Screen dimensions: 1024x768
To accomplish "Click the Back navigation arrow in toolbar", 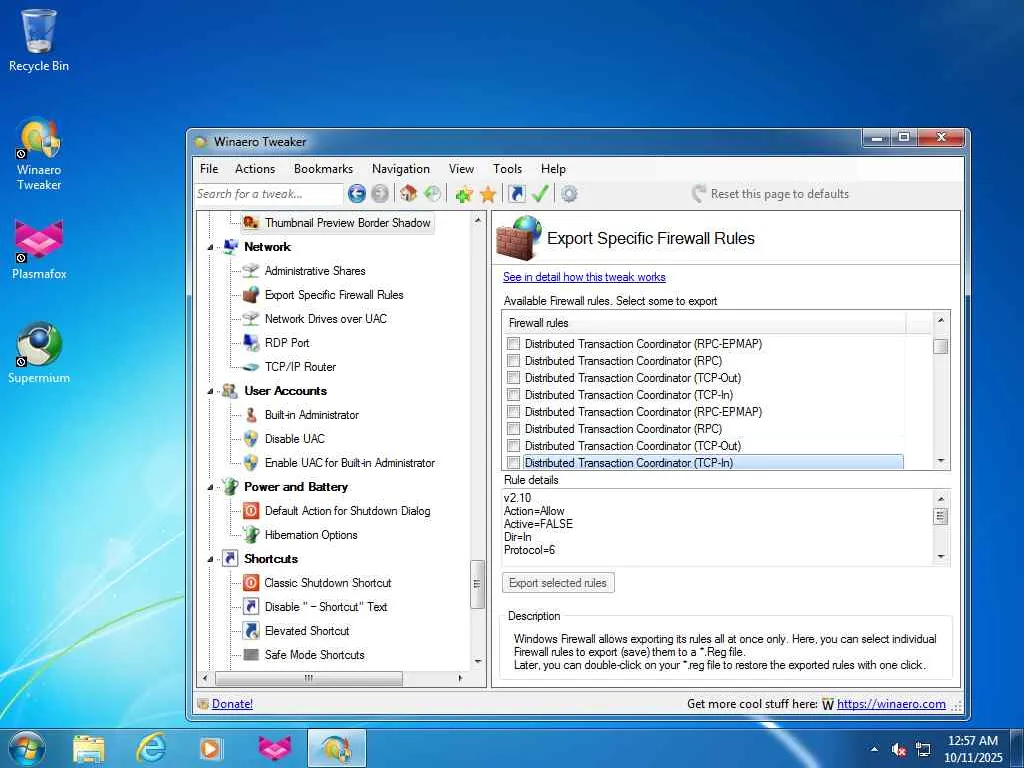I will pos(357,193).
